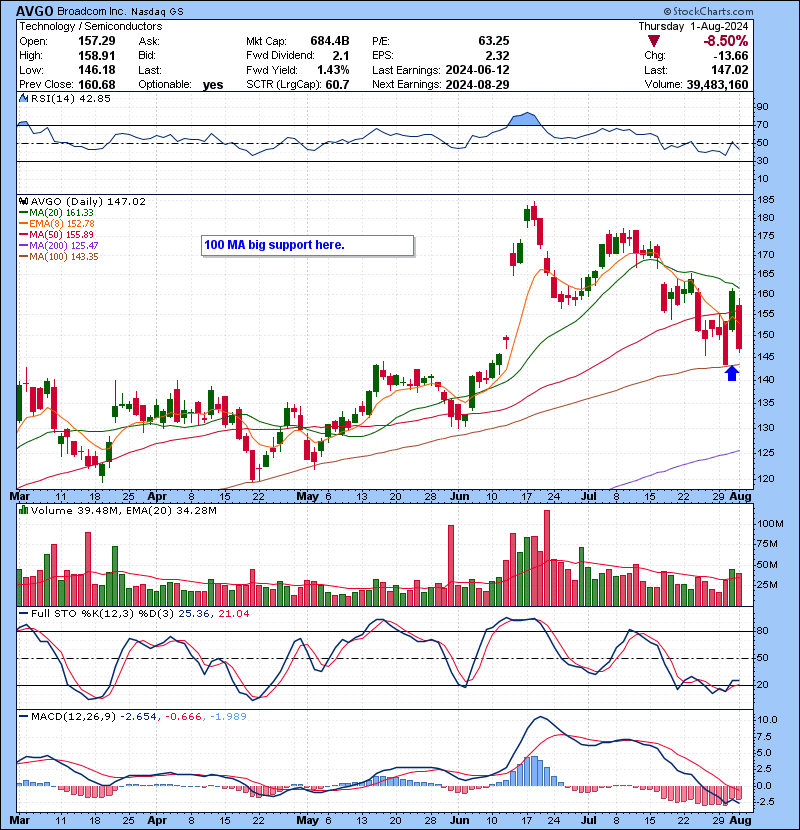Click the 10.0 label on MACD axis

[768, 720]
